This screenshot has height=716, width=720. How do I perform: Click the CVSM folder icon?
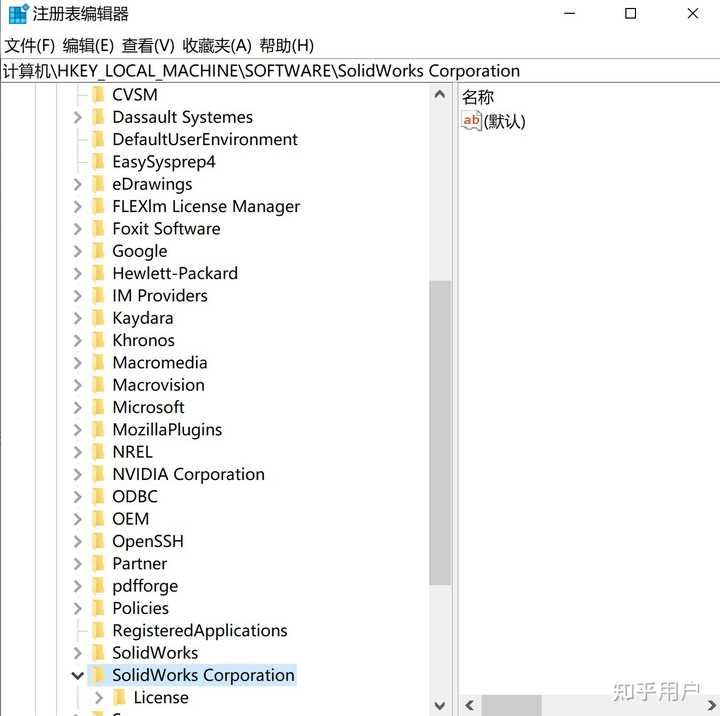(x=98, y=95)
